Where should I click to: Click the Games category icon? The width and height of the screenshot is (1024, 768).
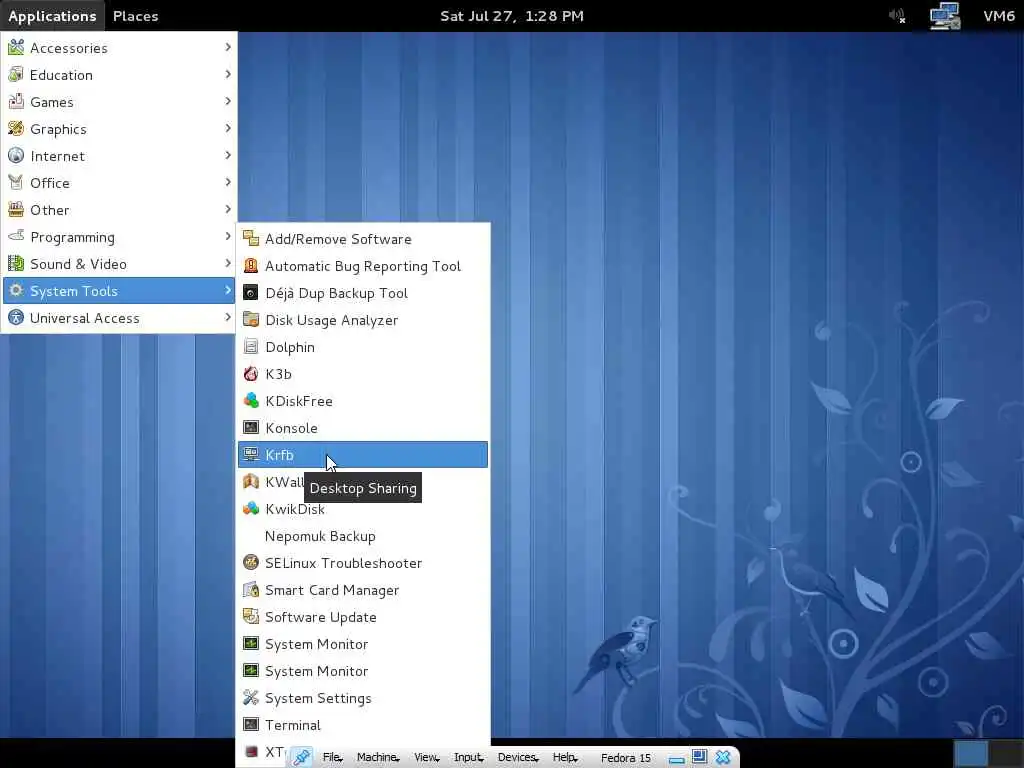[x=16, y=101]
